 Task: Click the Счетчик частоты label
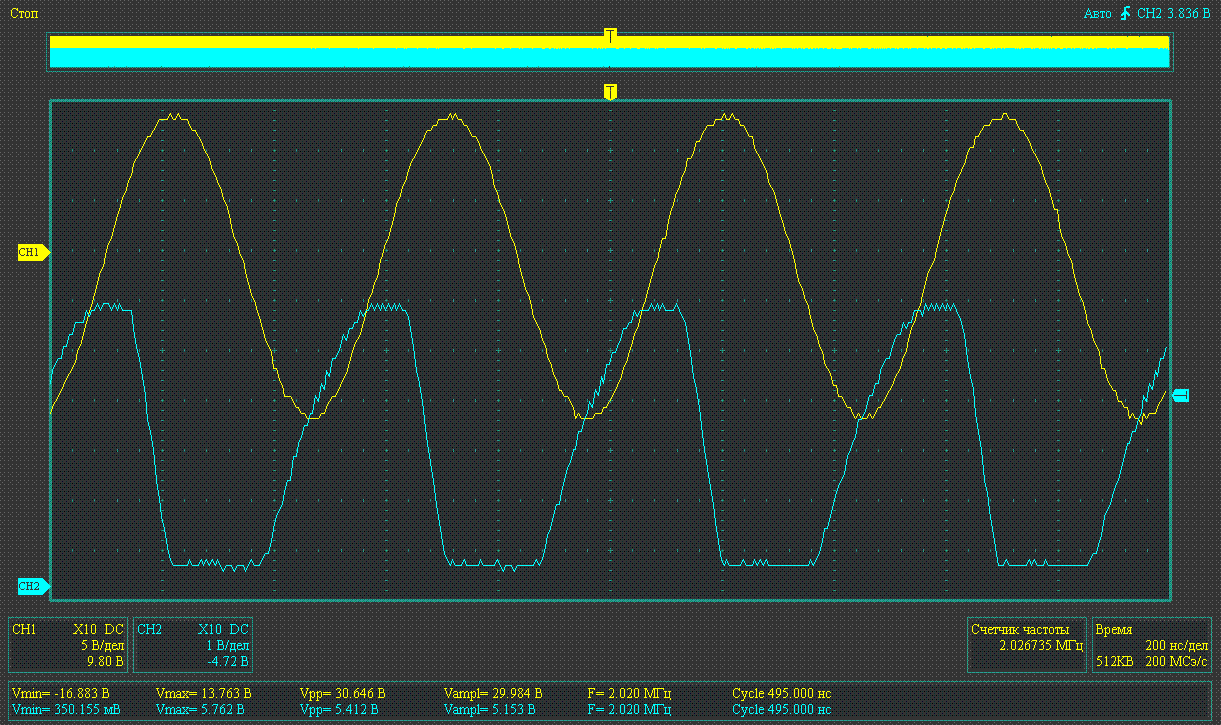[1020, 630]
